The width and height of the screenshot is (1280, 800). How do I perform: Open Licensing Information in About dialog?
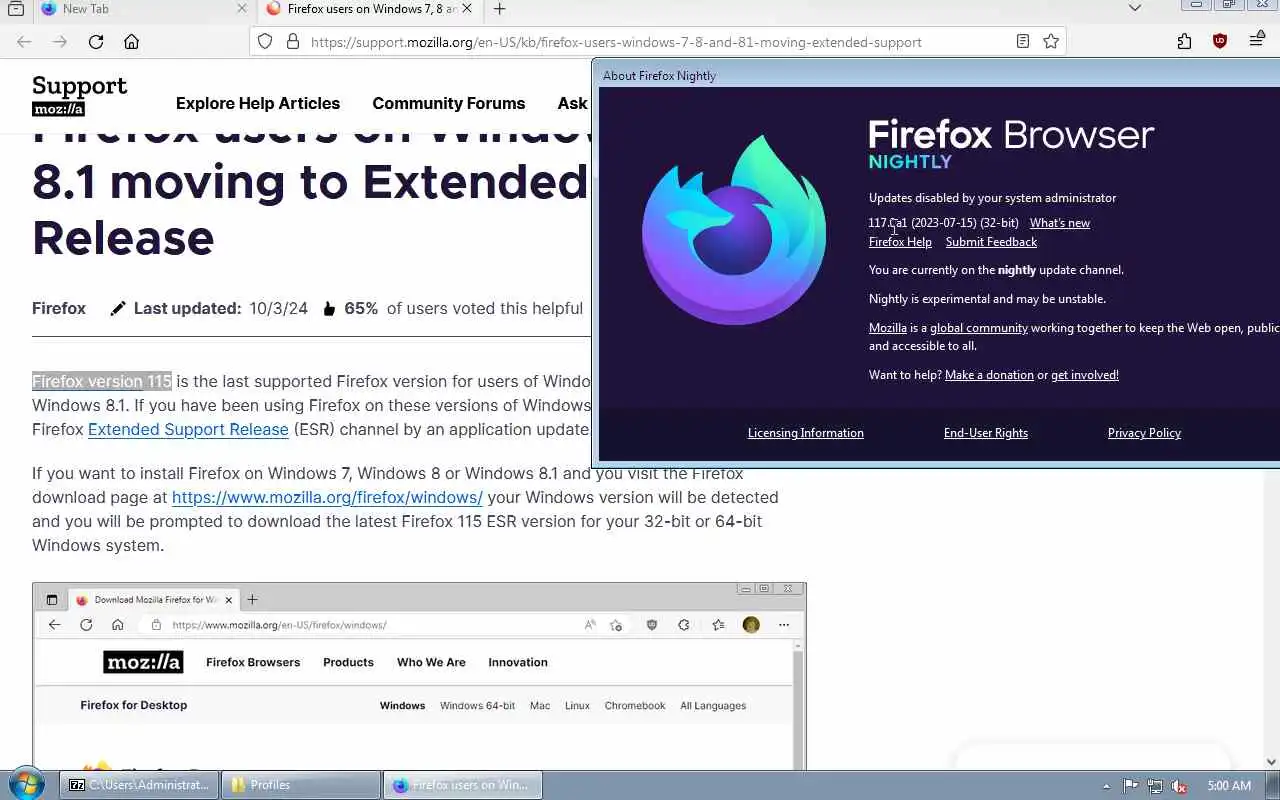806,433
